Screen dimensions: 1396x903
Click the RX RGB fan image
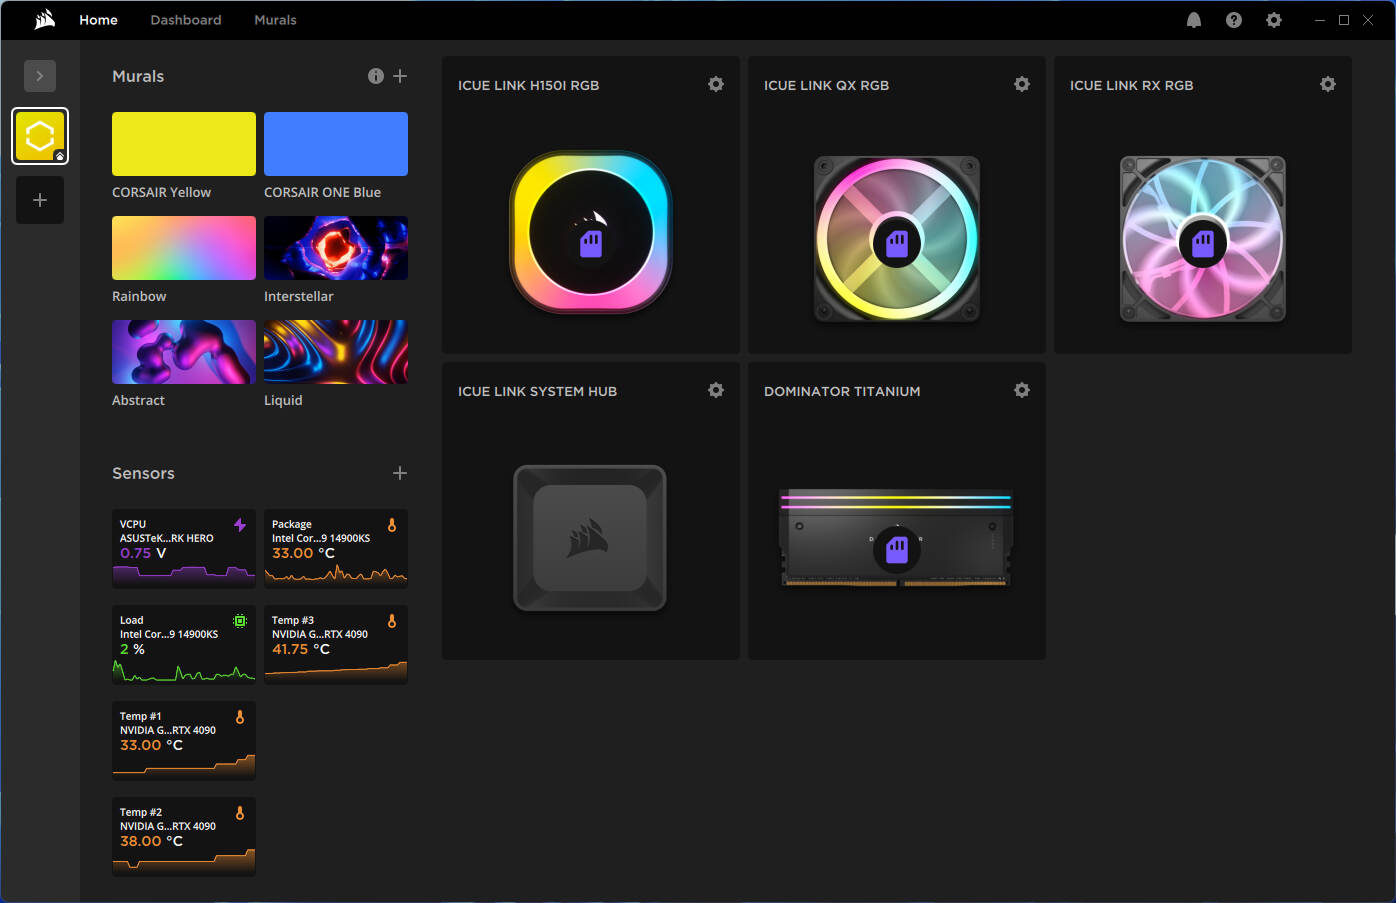[1203, 239]
